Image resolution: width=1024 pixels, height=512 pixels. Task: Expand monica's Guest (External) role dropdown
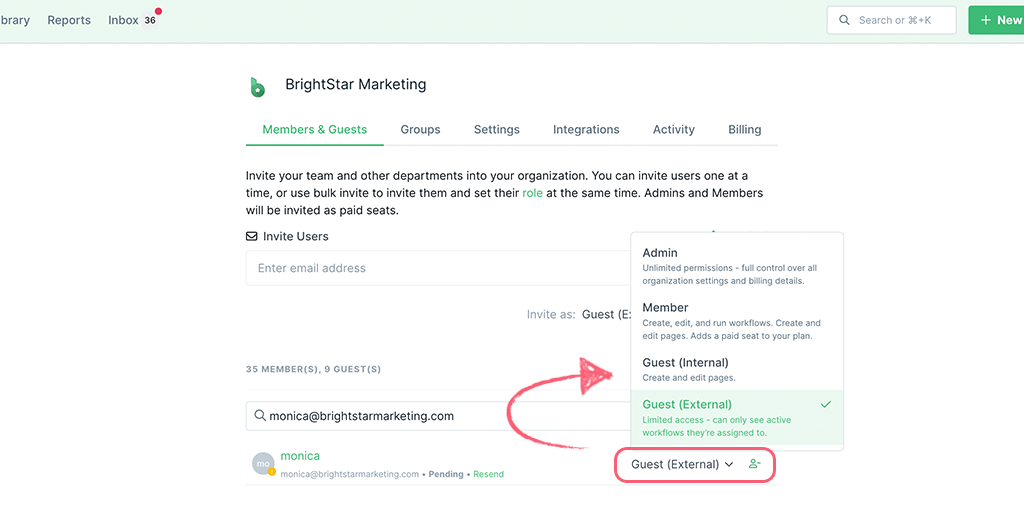click(x=682, y=464)
